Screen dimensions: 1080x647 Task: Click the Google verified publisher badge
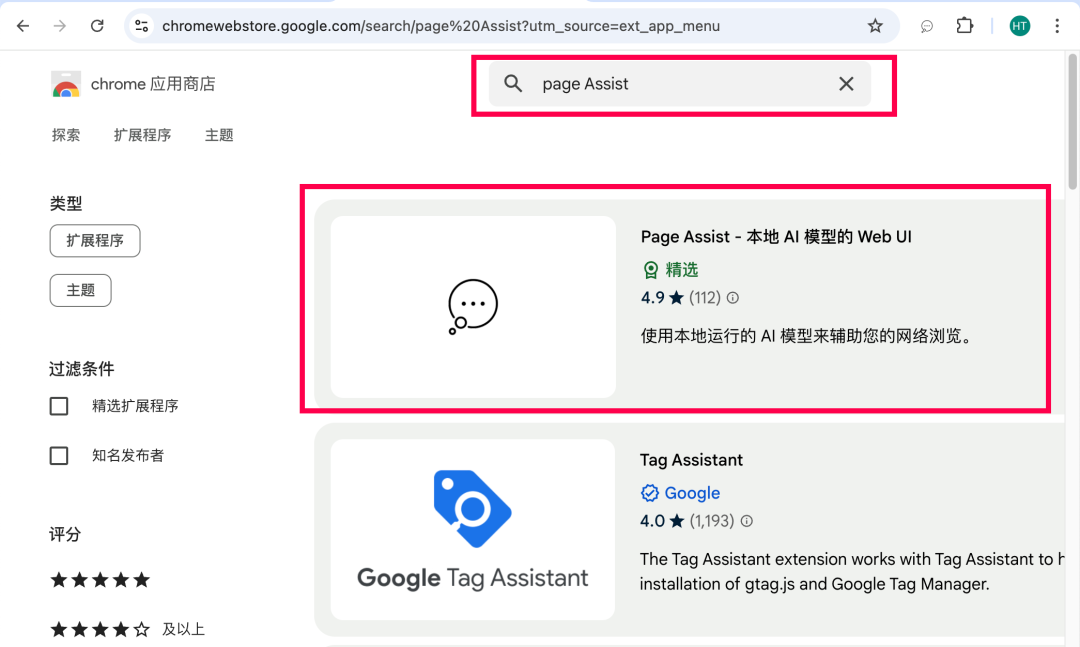point(650,493)
